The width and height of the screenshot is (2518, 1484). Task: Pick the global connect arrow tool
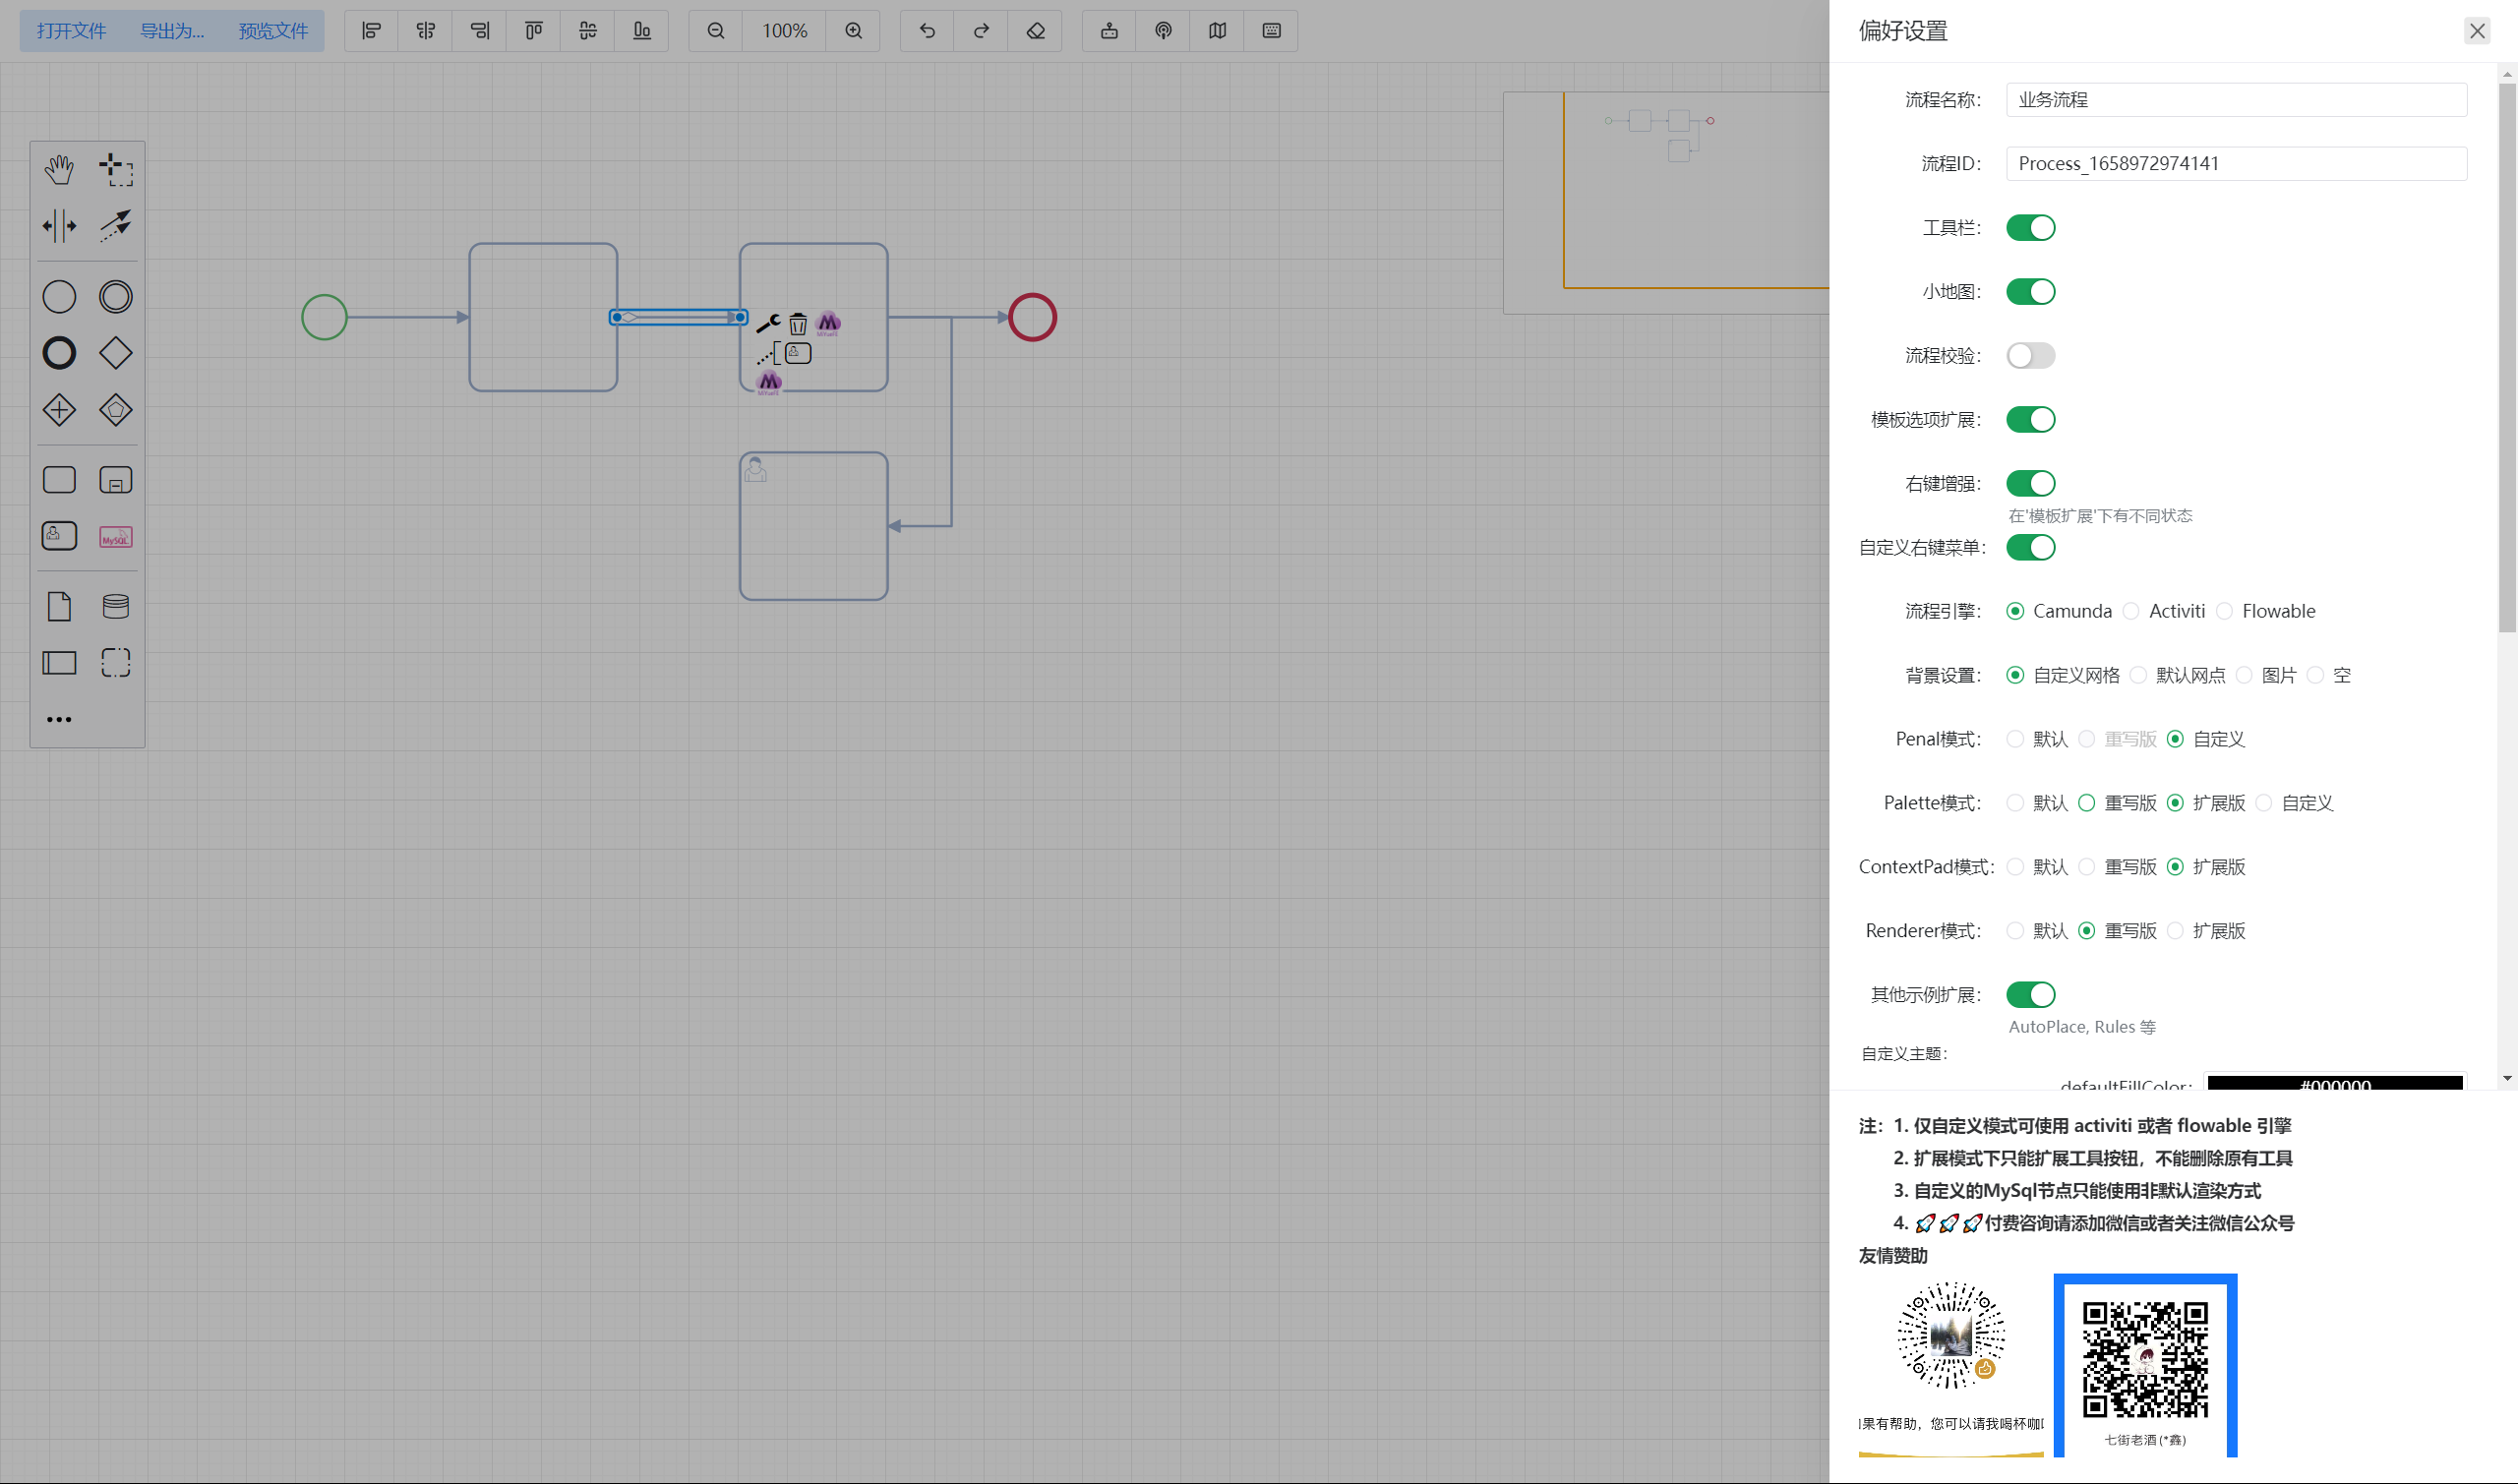pyautogui.click(x=116, y=226)
